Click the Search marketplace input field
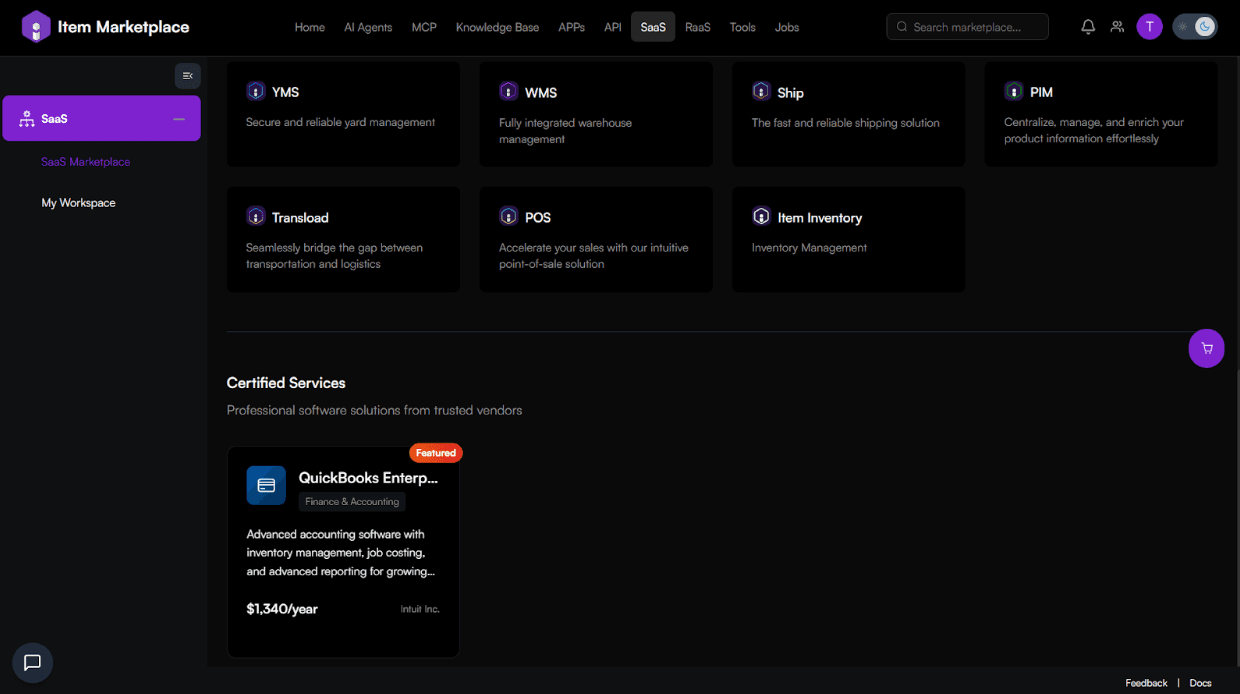This screenshot has width=1240, height=694. 975,27
